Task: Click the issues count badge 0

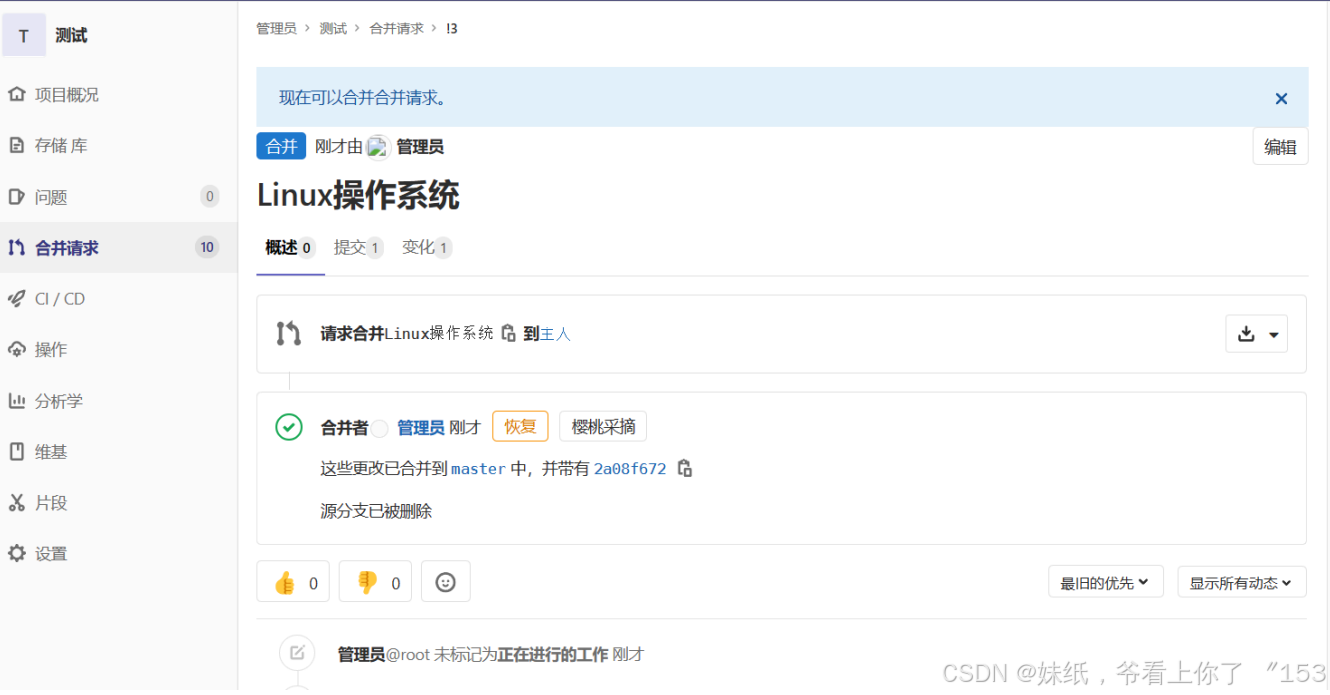Action: click(x=209, y=196)
